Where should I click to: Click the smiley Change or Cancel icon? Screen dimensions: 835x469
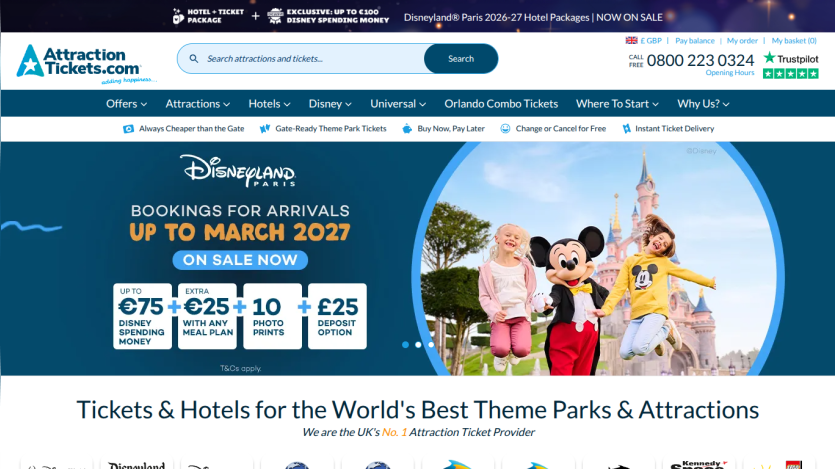tap(505, 129)
